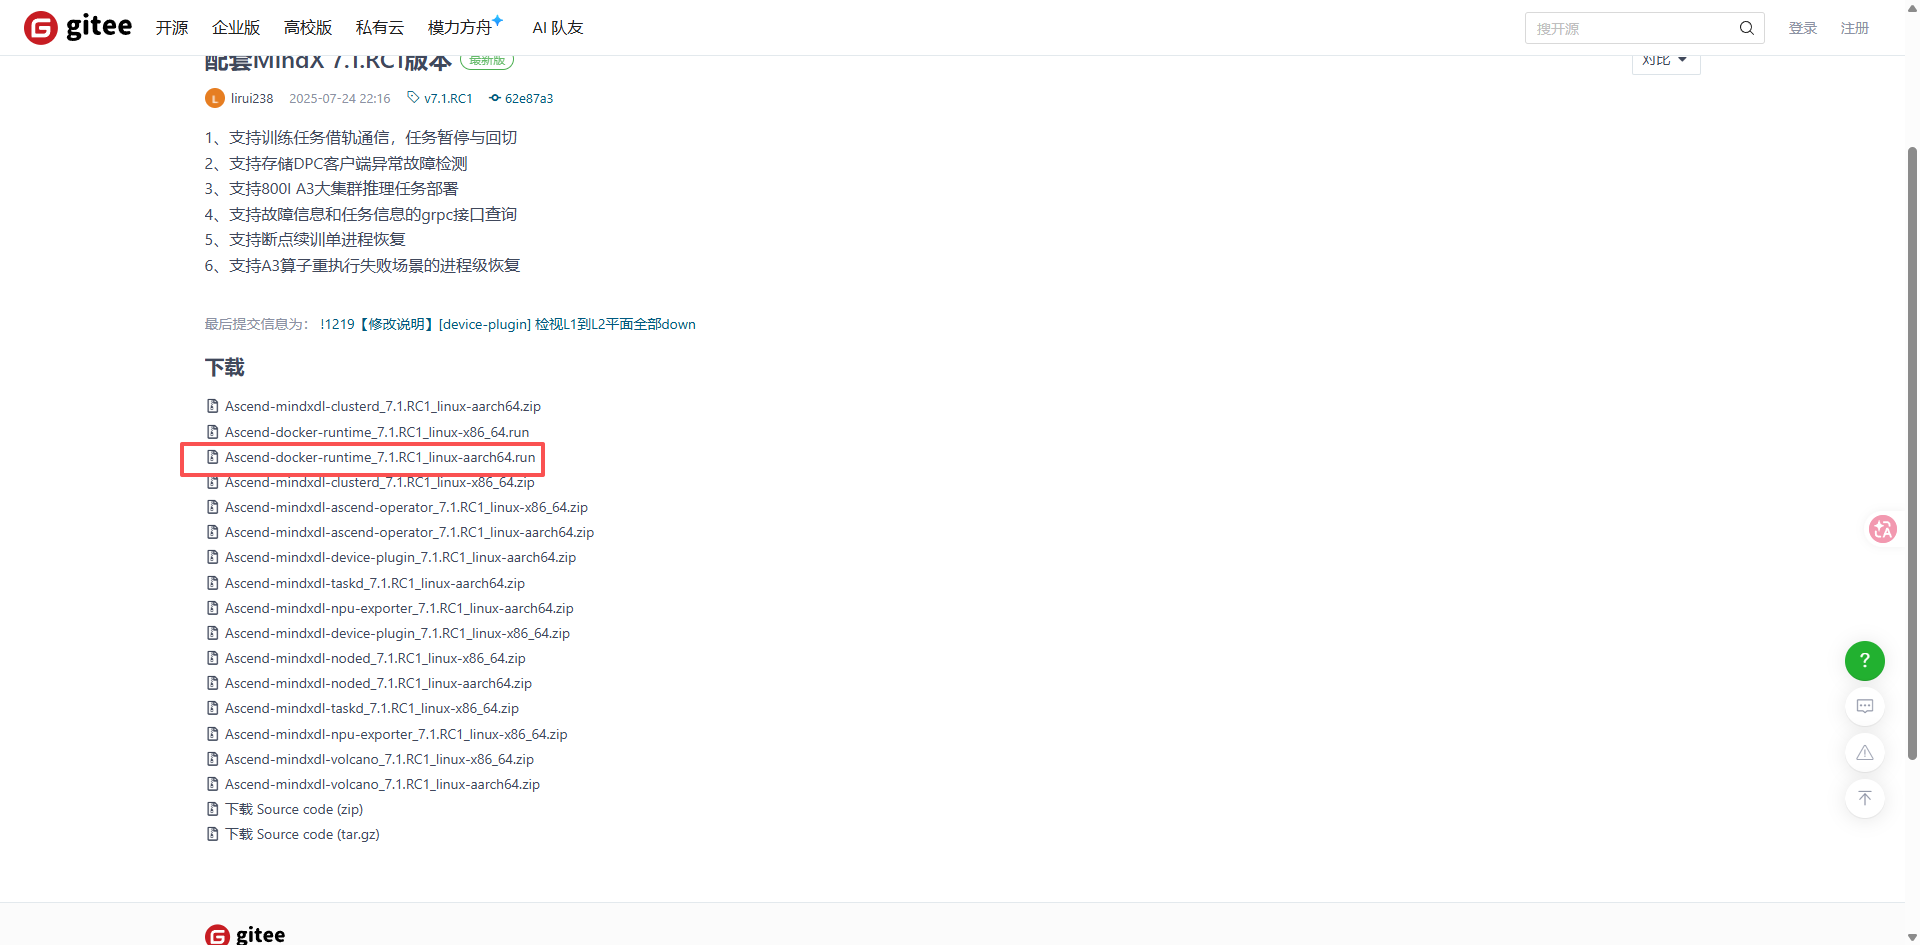1920x945 pixels.
Task: Open the AI 队友 menu
Action: [x=558, y=28]
